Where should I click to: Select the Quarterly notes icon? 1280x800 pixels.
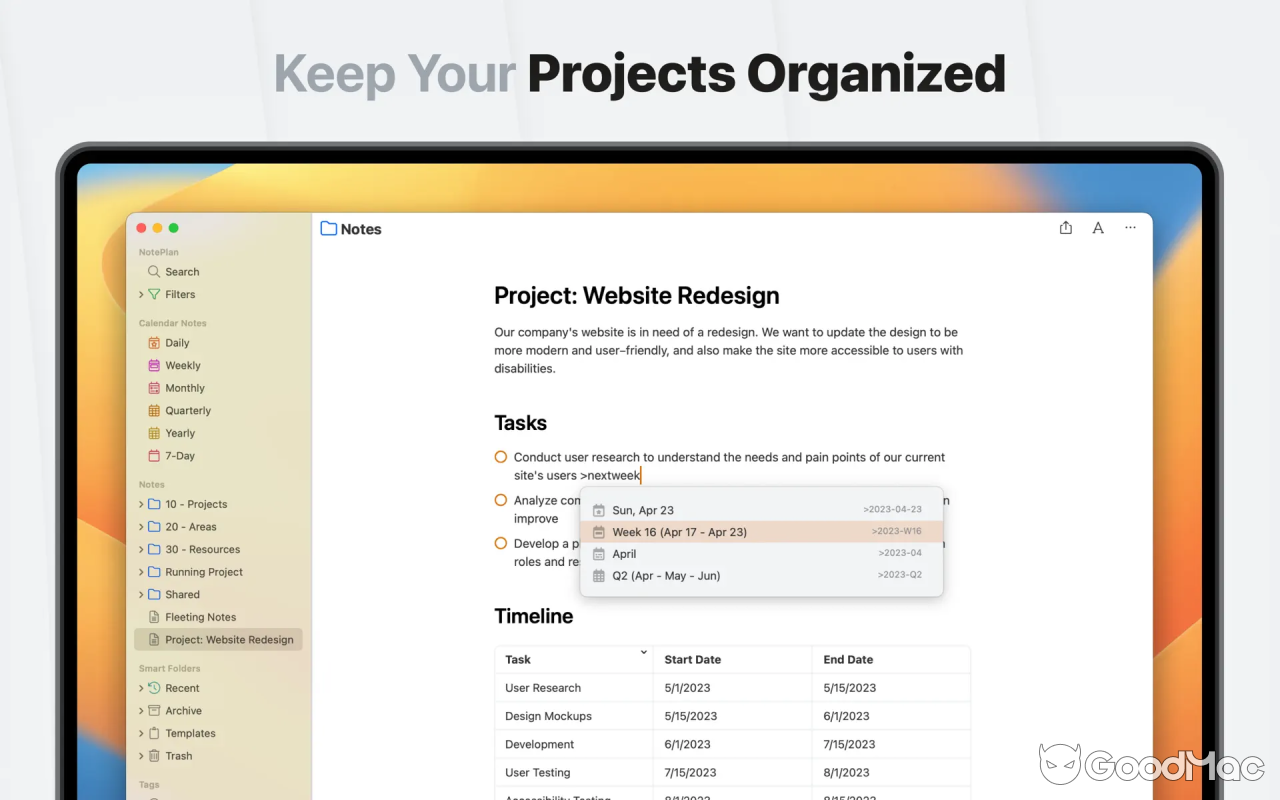154,410
